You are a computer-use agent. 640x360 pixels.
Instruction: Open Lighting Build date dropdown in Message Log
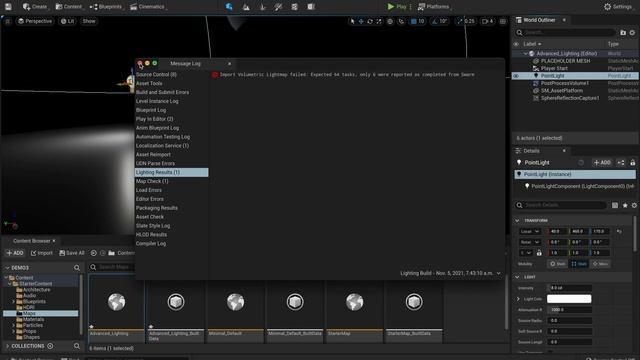coord(450,273)
